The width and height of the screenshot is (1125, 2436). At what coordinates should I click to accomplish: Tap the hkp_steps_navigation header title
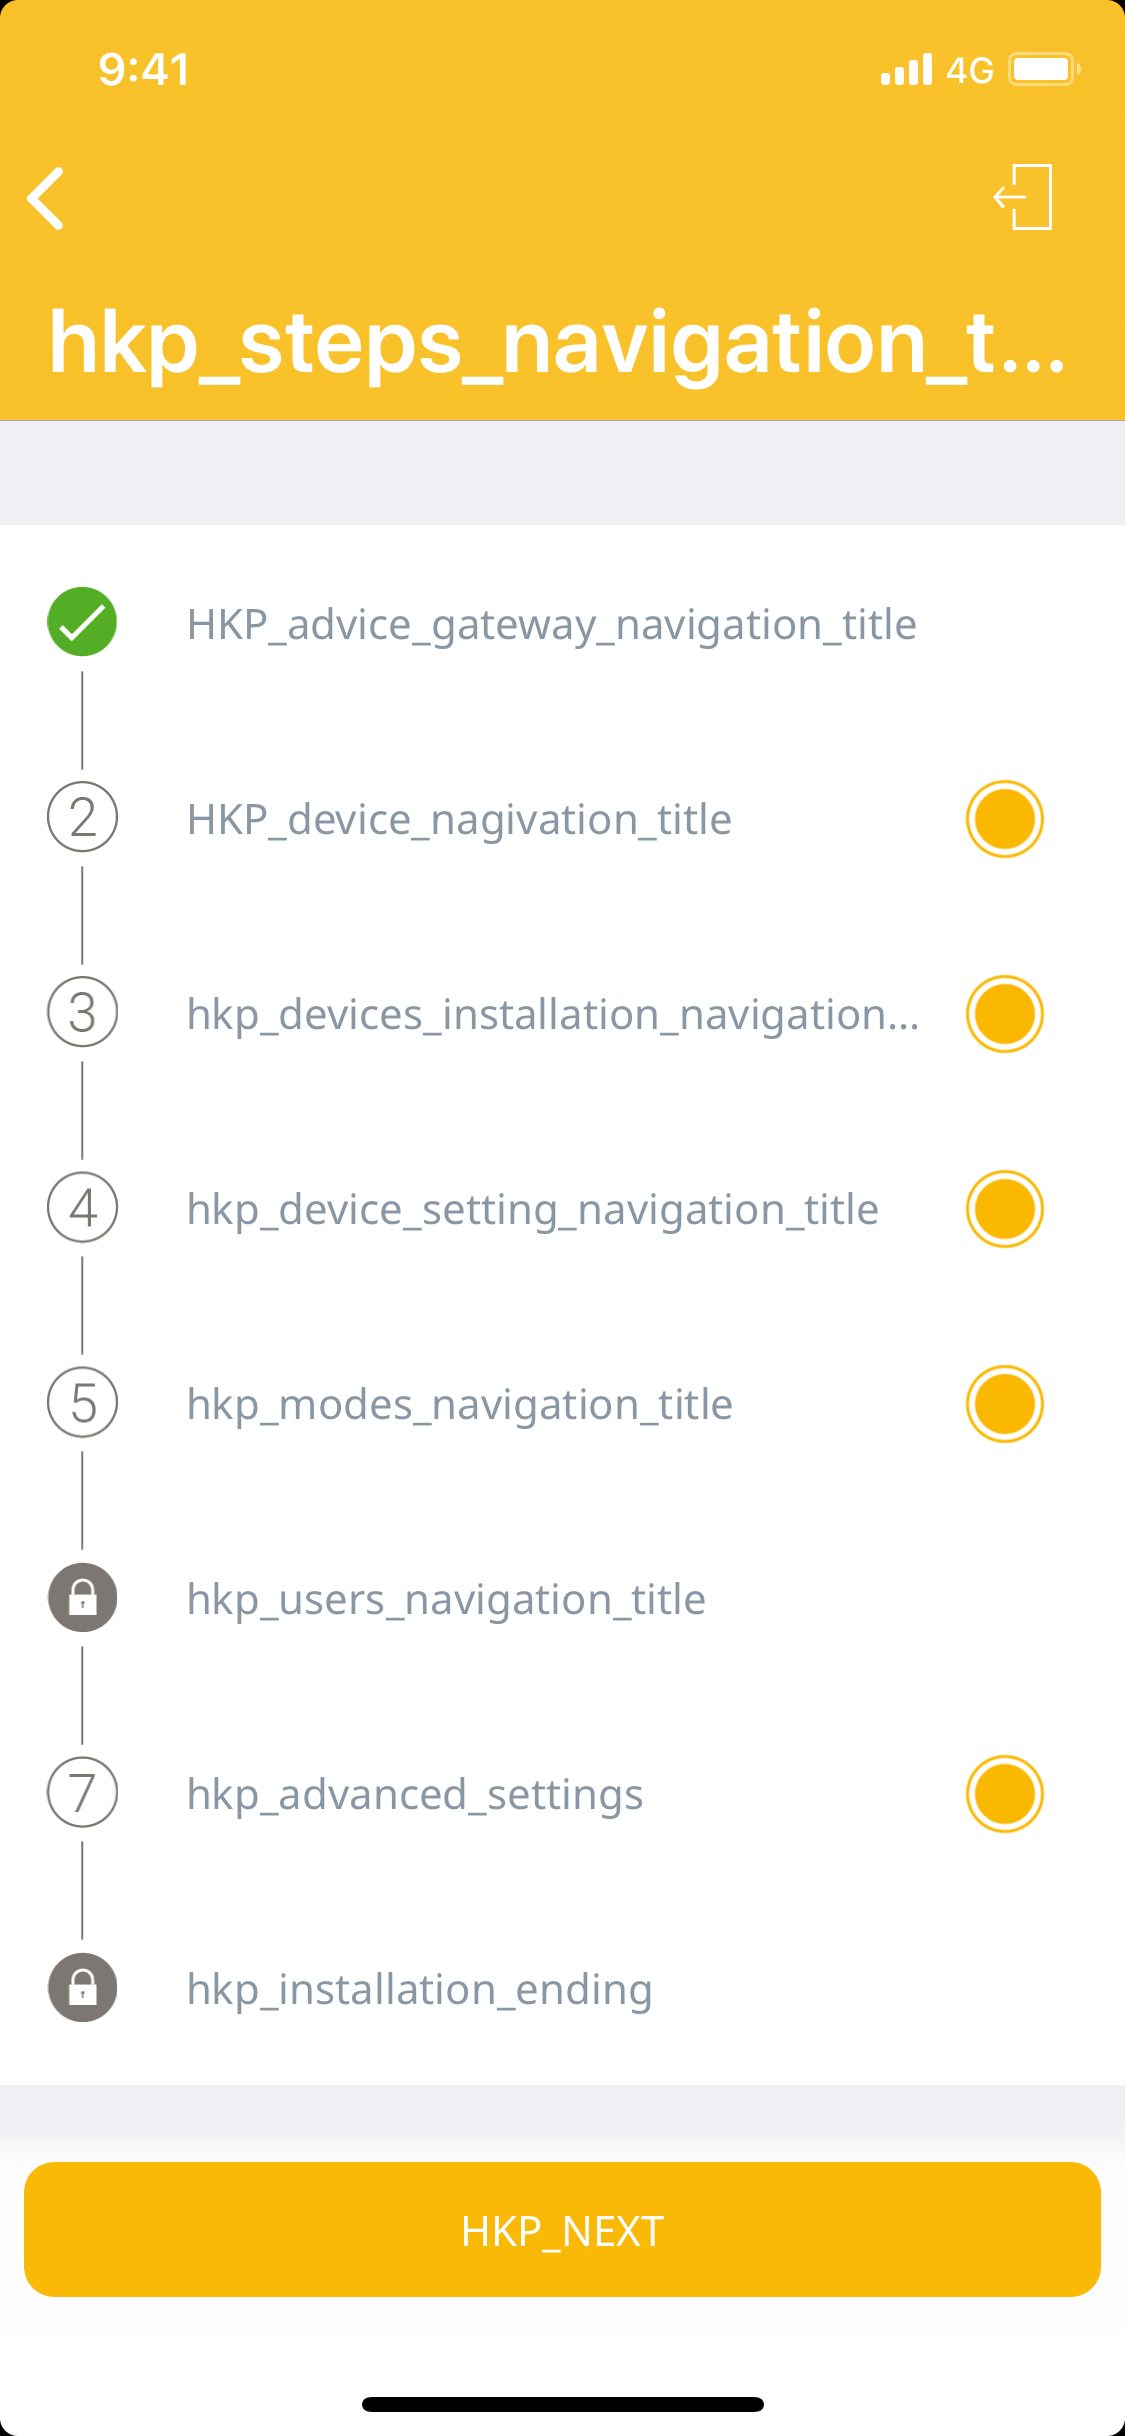[557, 343]
